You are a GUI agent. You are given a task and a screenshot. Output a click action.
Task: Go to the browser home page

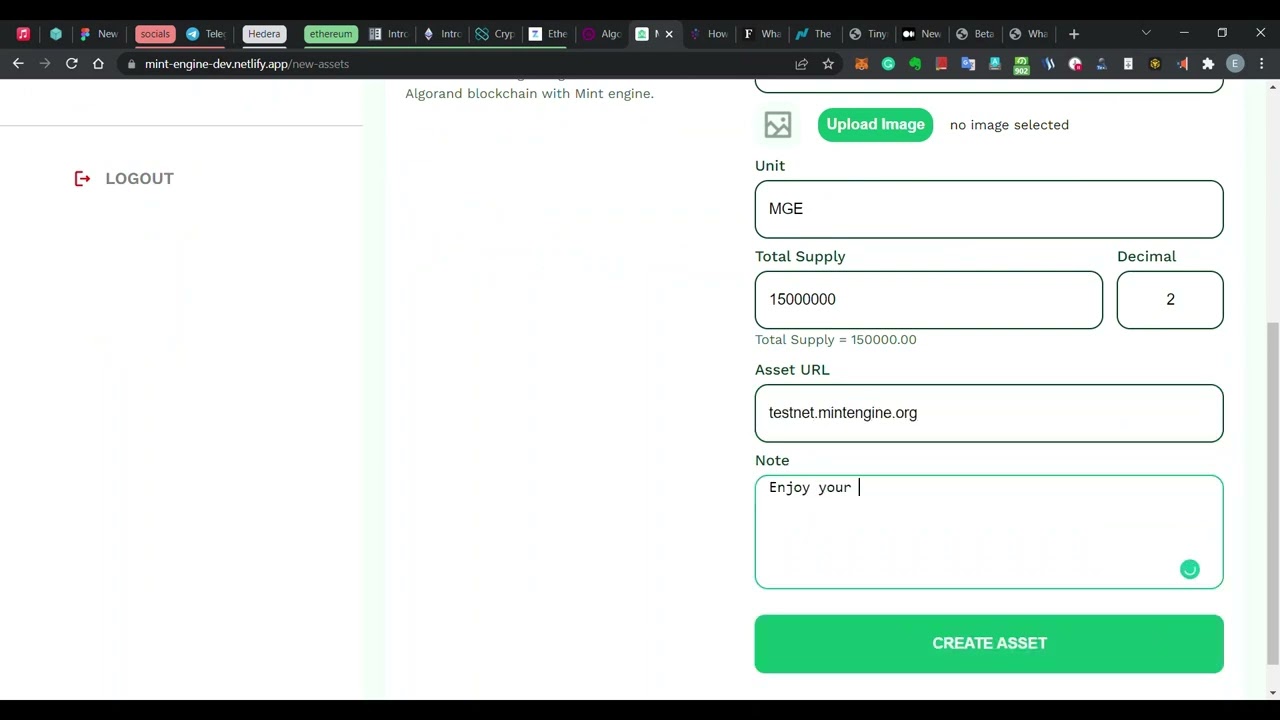[x=98, y=64]
